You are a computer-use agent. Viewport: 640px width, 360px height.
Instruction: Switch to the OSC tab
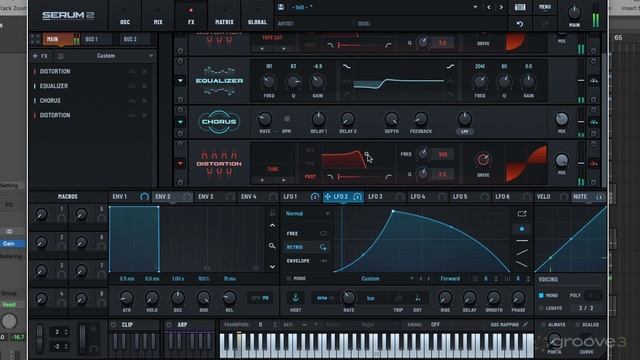125,16
